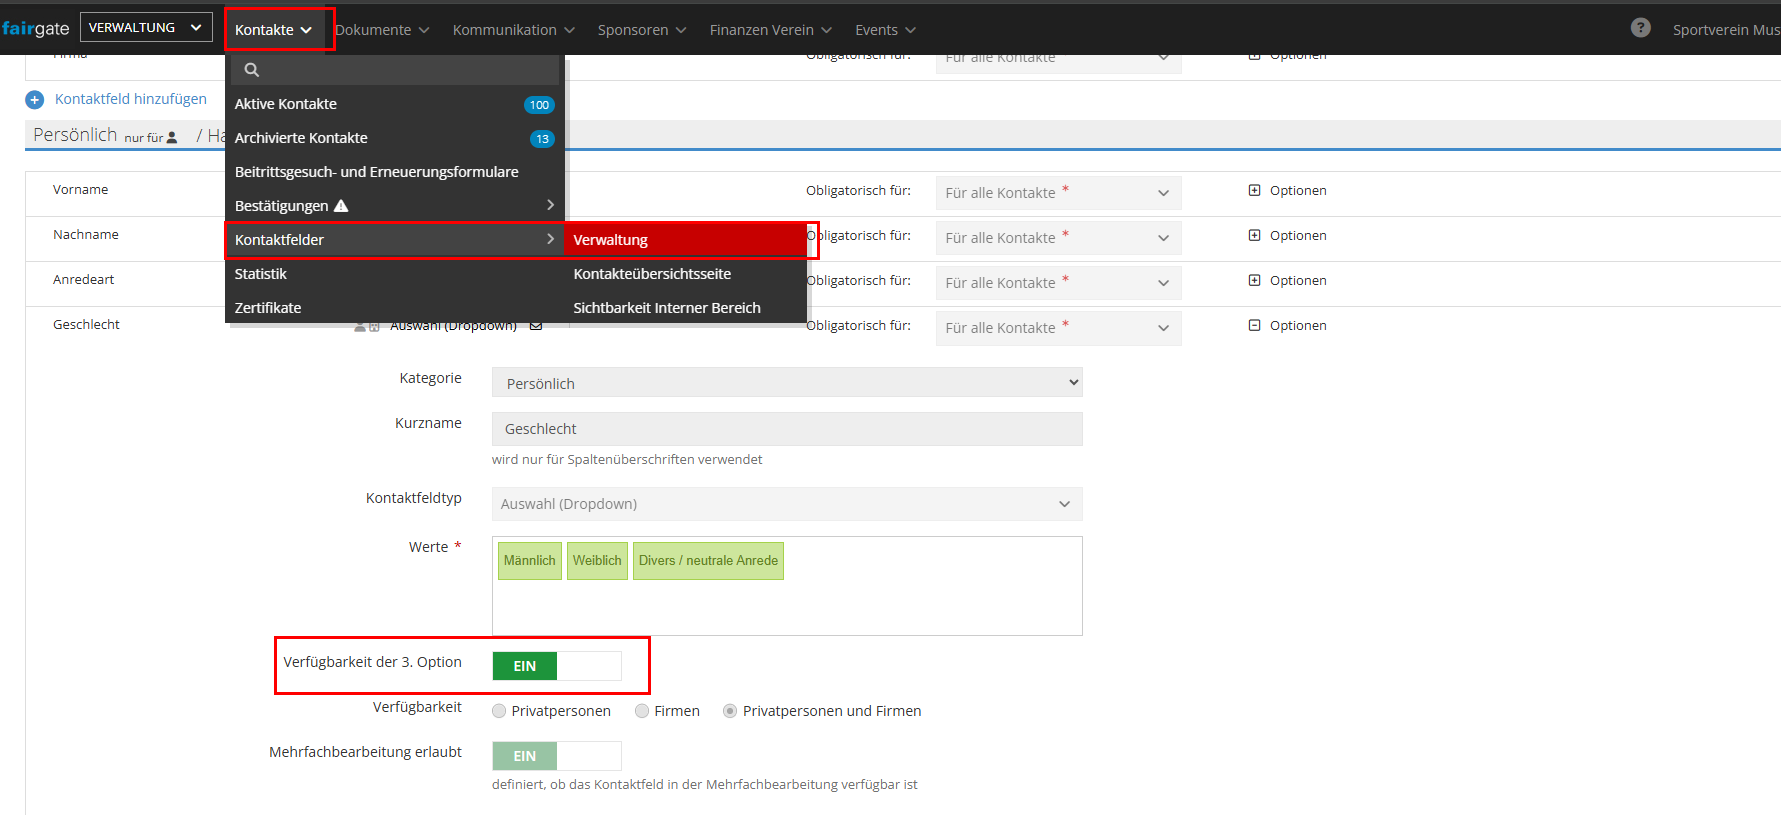Screen dimensions: 1781x815
Task: Open the Kategorie dropdown showing Persönlich
Action: click(x=787, y=383)
